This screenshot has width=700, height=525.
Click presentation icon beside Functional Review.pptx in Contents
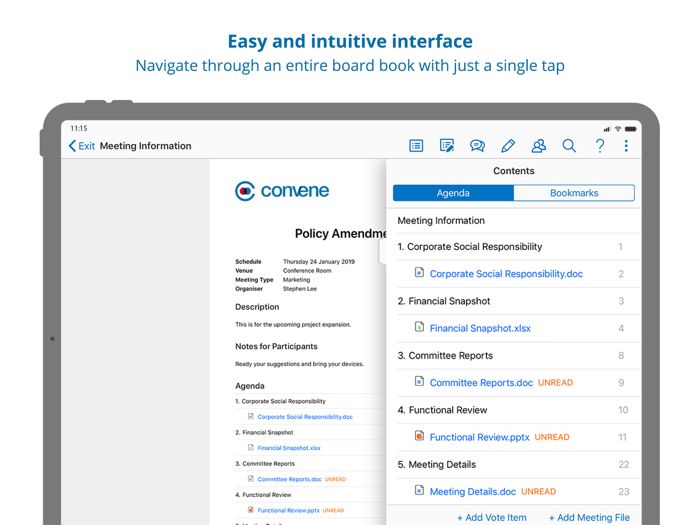click(419, 436)
